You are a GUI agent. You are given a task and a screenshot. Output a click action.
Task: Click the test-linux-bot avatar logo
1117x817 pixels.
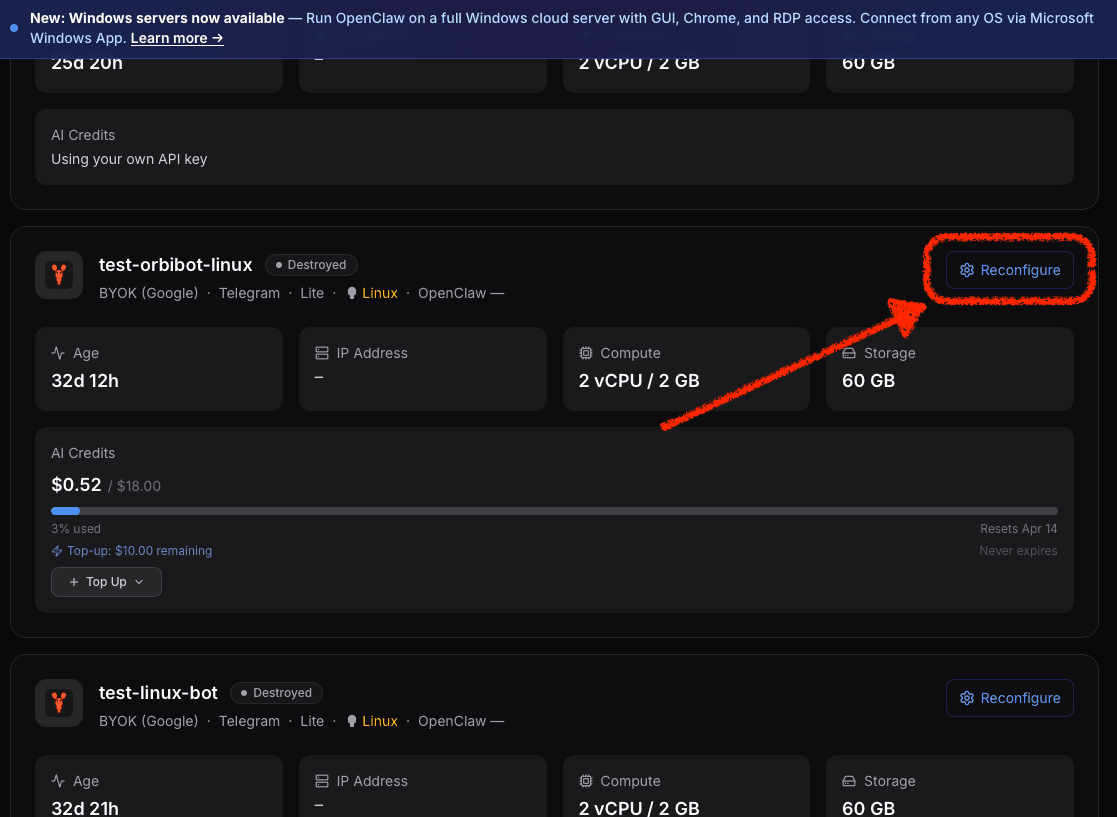tap(59, 703)
